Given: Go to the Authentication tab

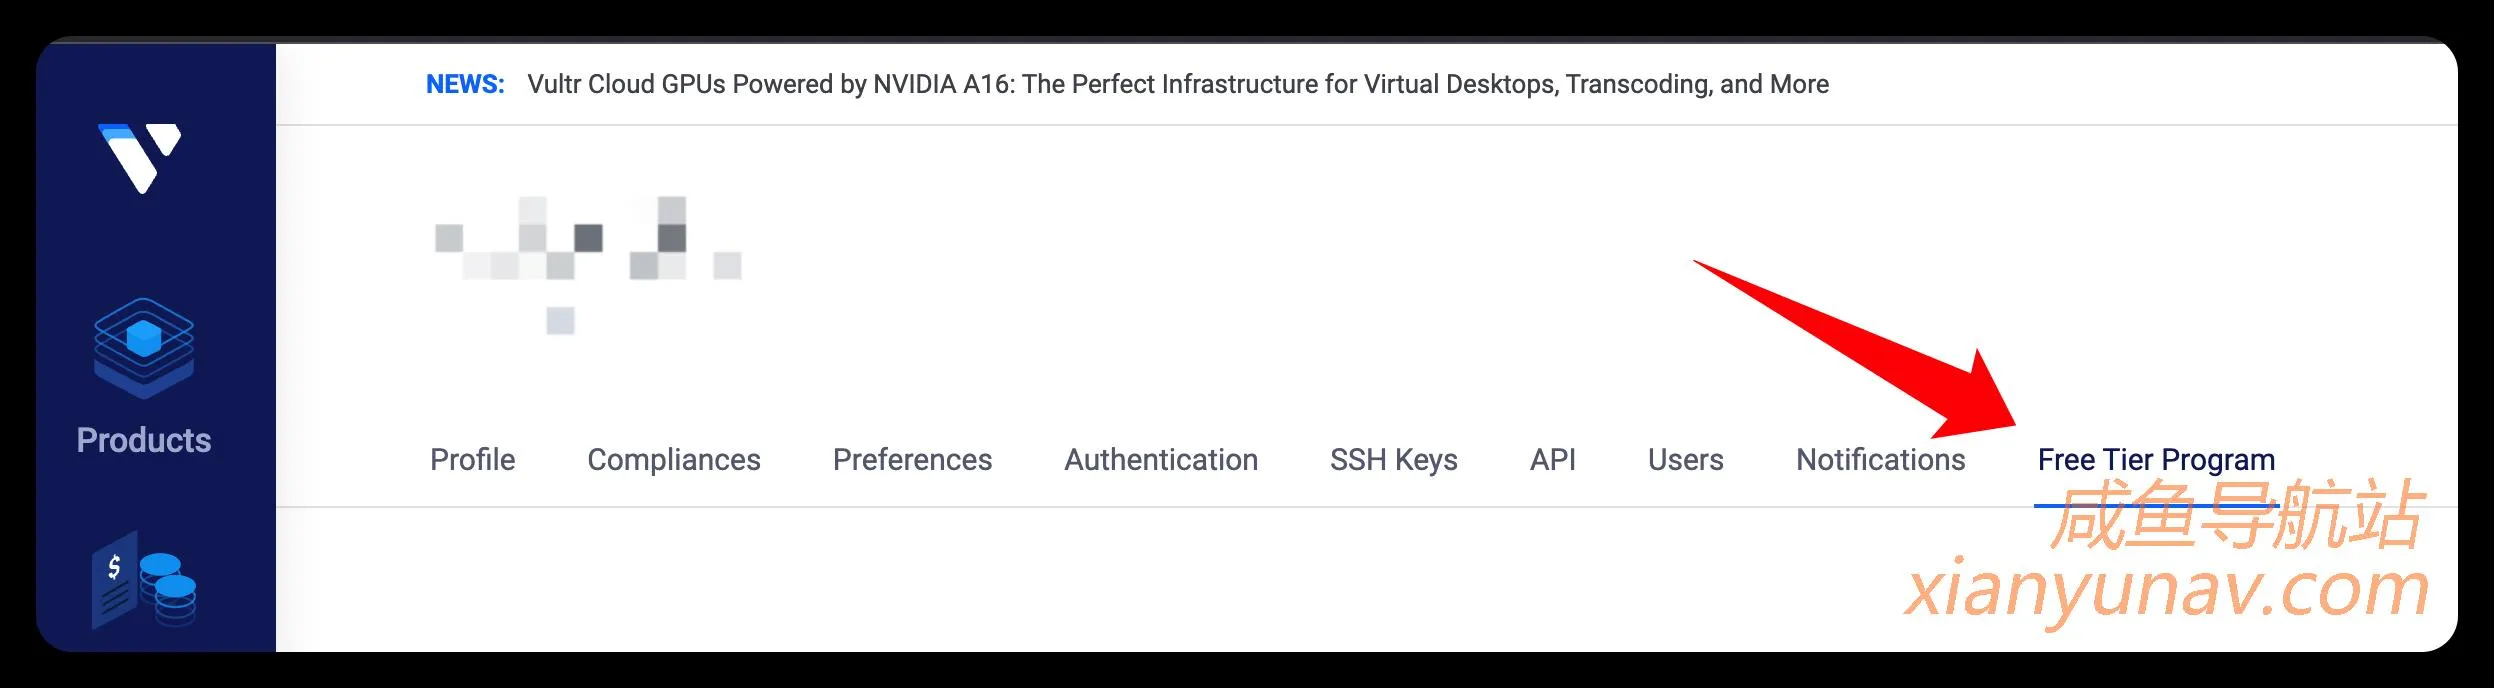Looking at the screenshot, I should coord(1160,460).
